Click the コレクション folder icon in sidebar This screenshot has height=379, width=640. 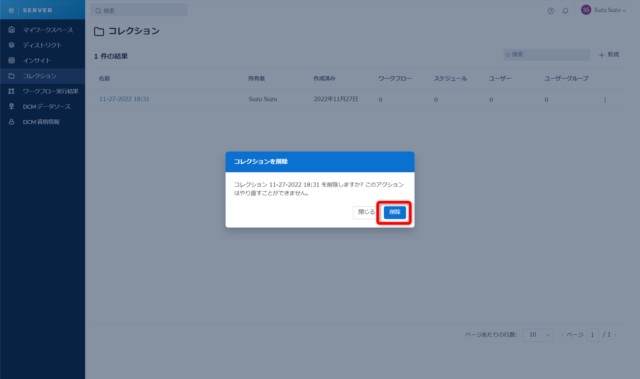coord(11,76)
